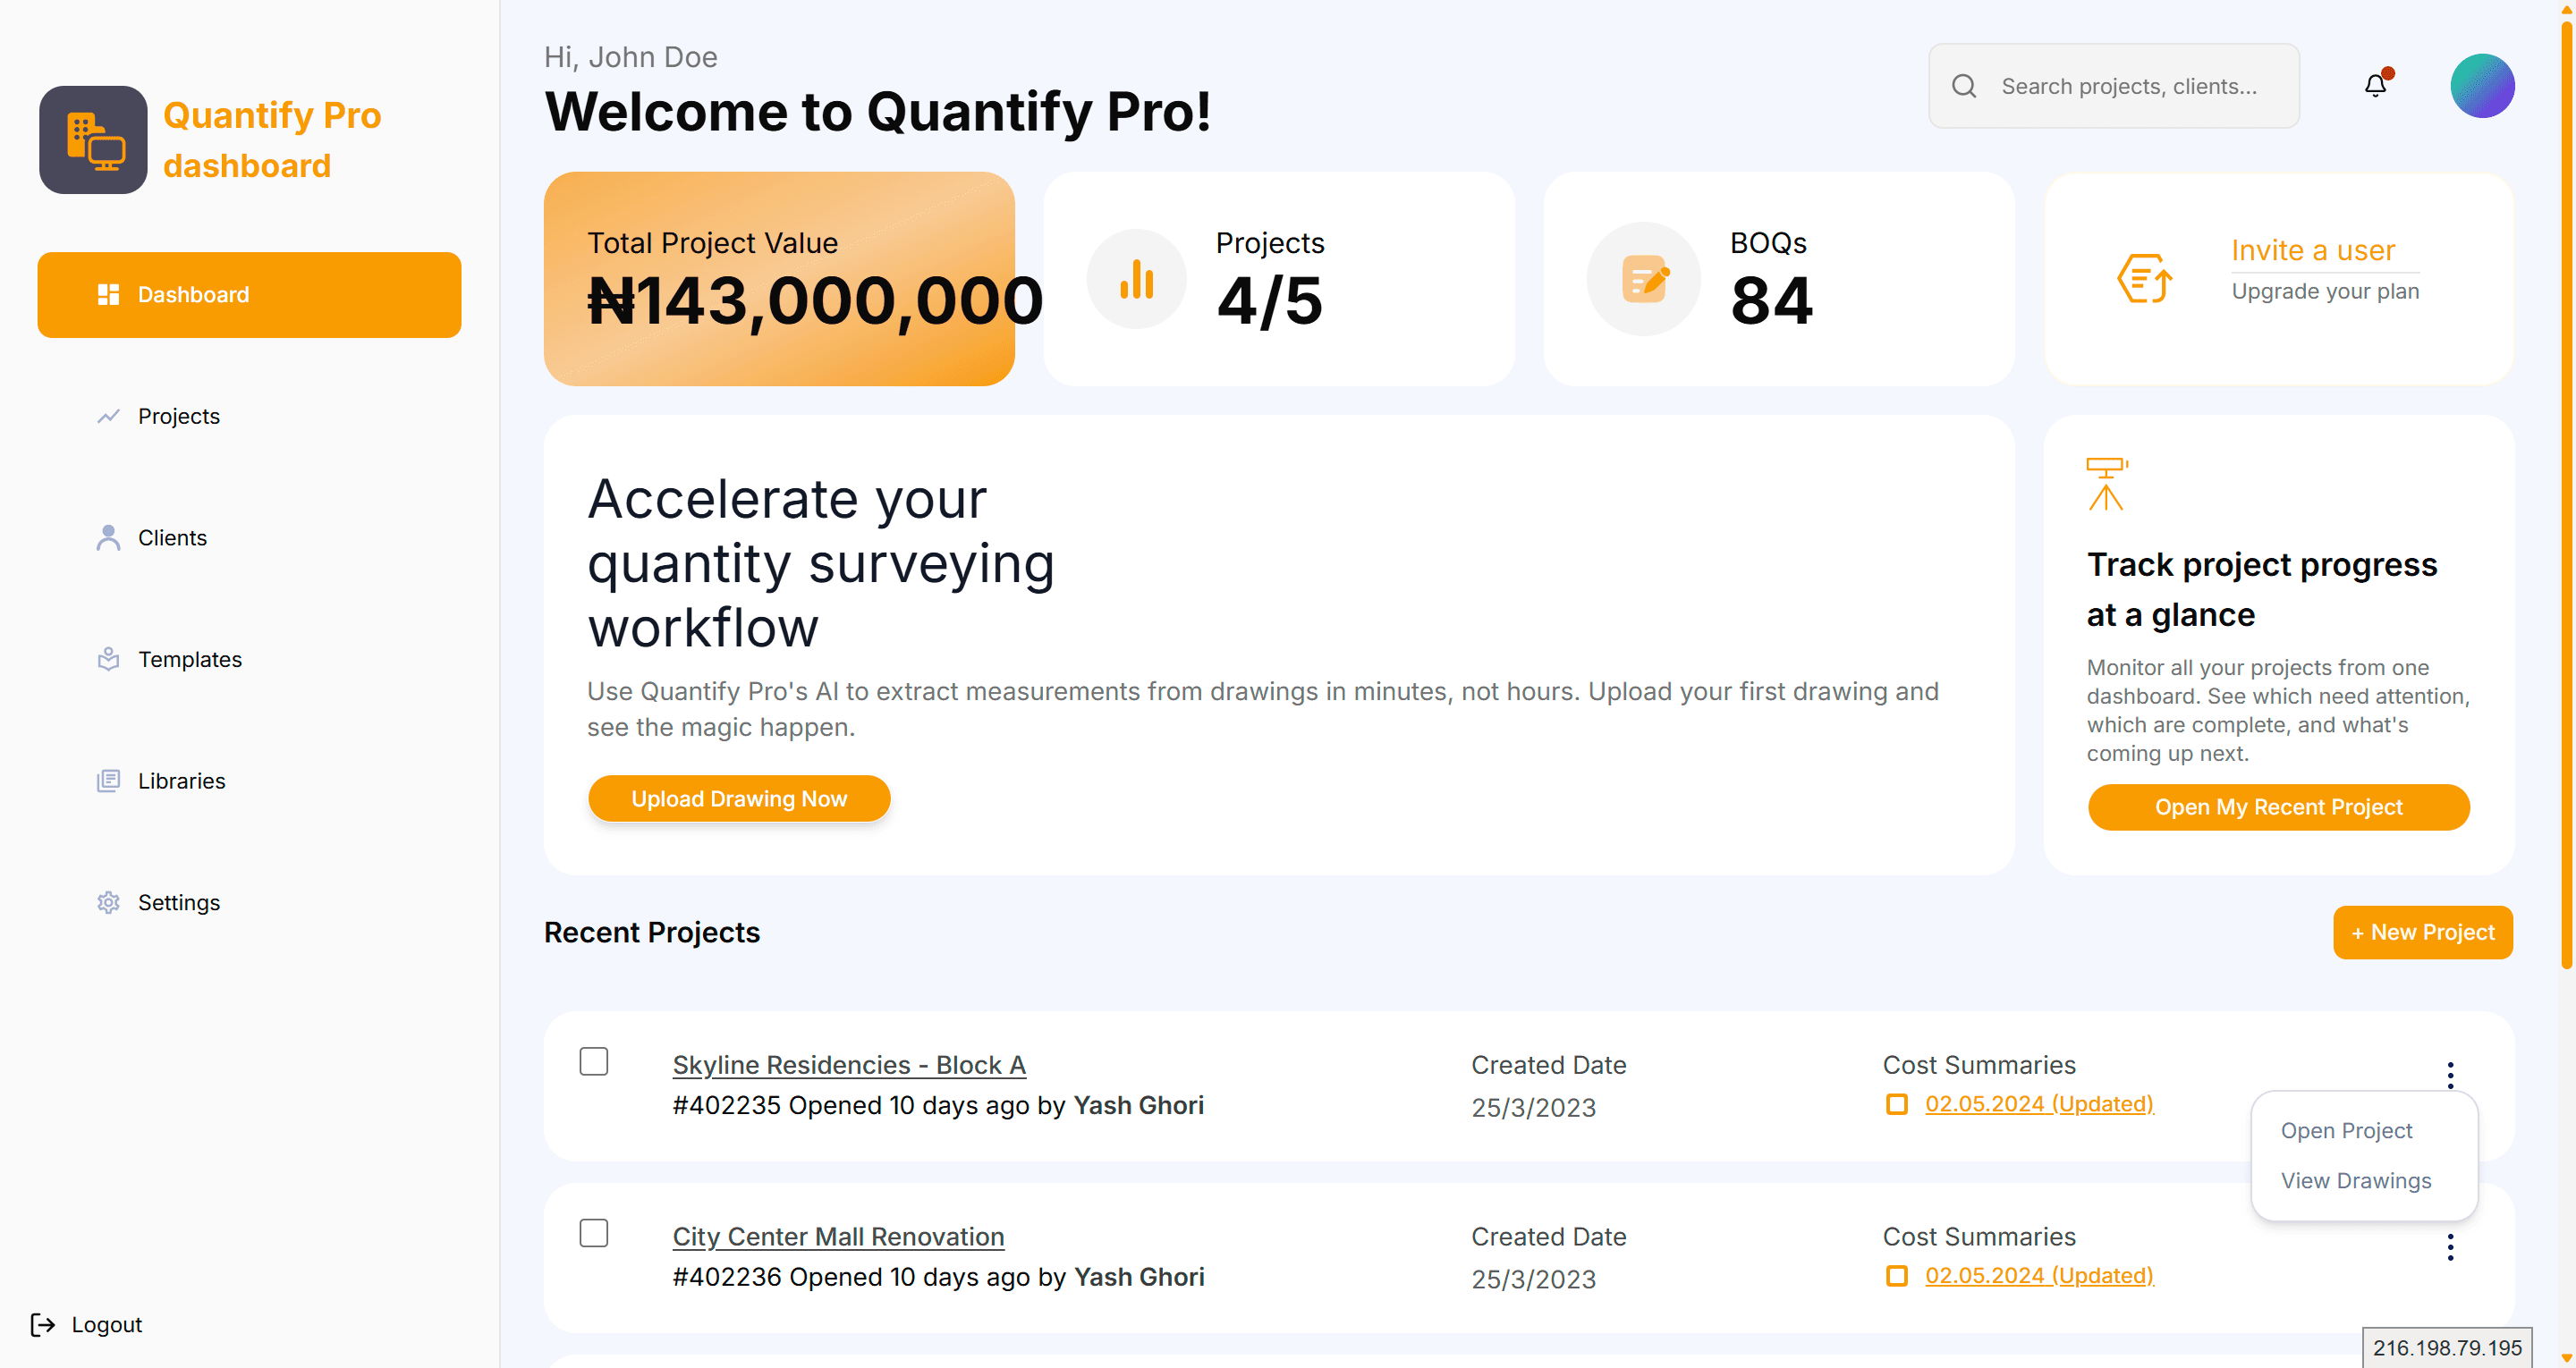Screen dimensions: 2576x1368
Task: Open three-dot menu for Skyline Residencies
Action: tap(2449, 1075)
